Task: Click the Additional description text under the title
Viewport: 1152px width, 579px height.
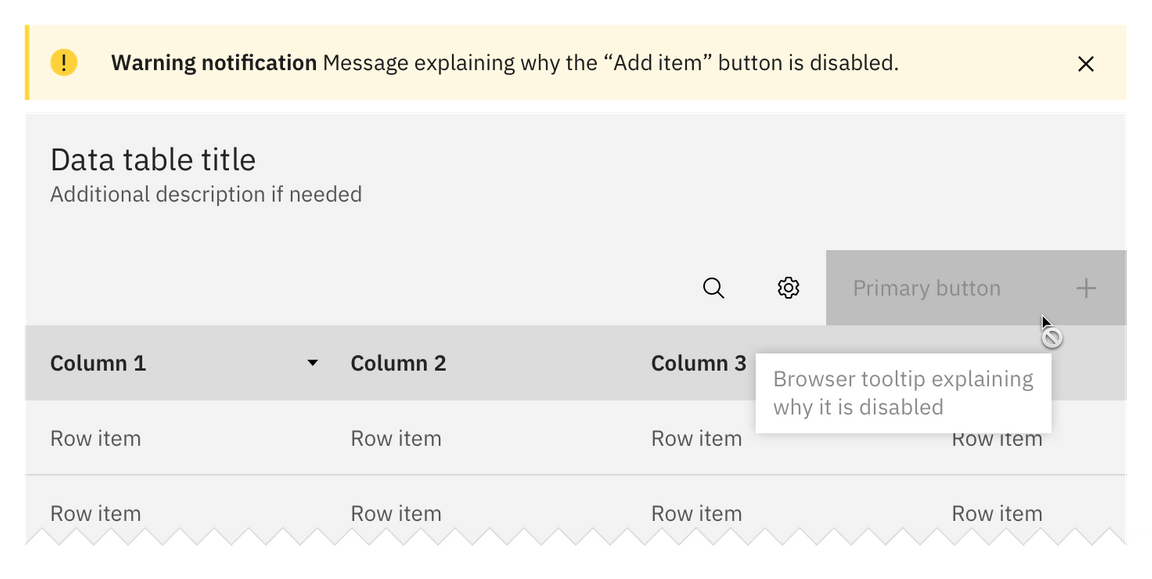Action: click(x=206, y=194)
